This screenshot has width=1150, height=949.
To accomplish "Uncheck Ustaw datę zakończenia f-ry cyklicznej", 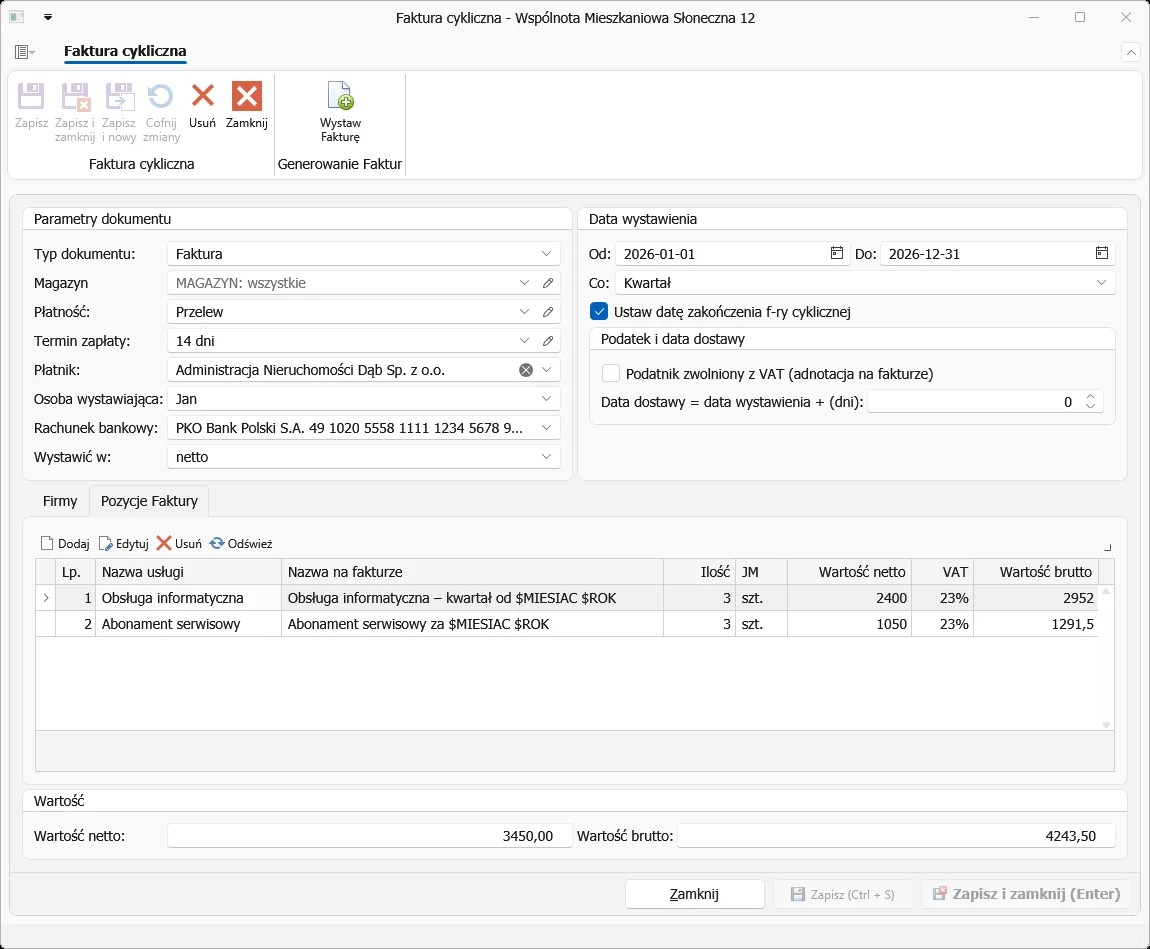I will pos(599,312).
